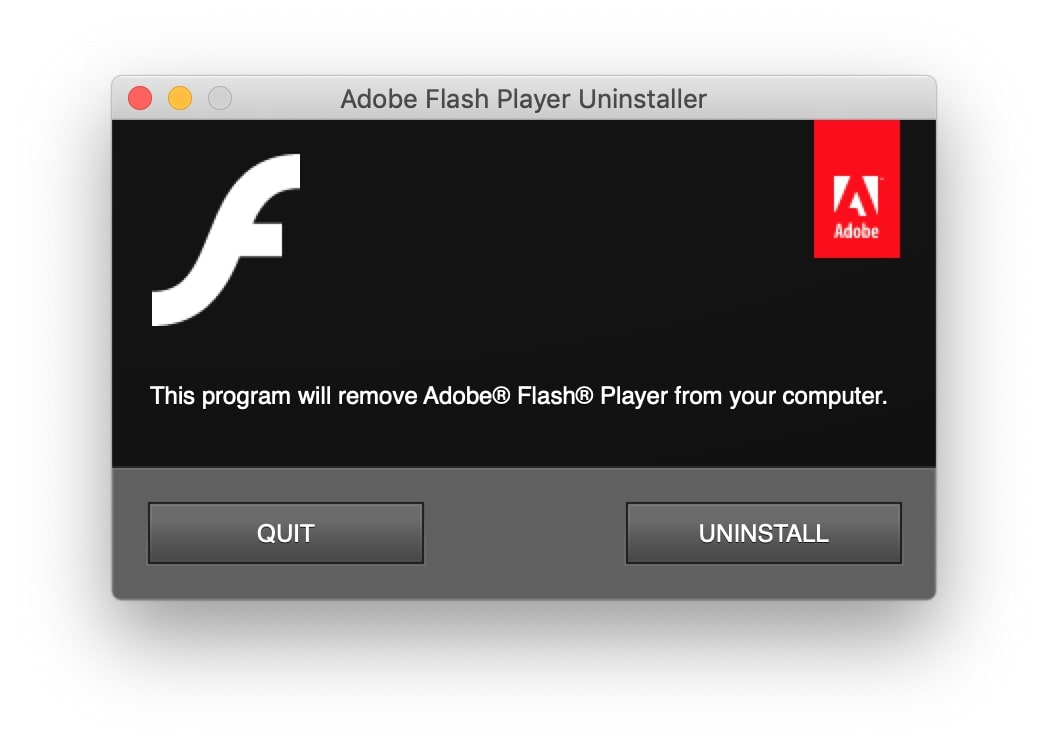Click the triangle in the Adobe logo

pyautogui.click(x=856, y=195)
